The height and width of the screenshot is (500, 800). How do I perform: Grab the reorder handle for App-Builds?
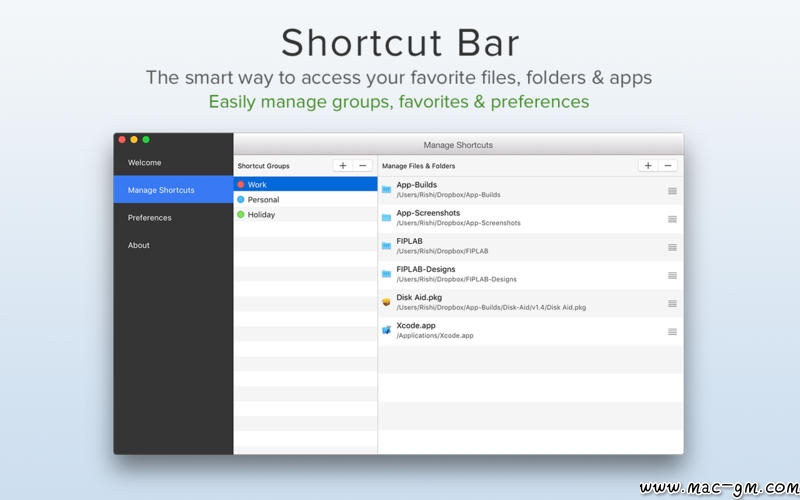point(672,191)
